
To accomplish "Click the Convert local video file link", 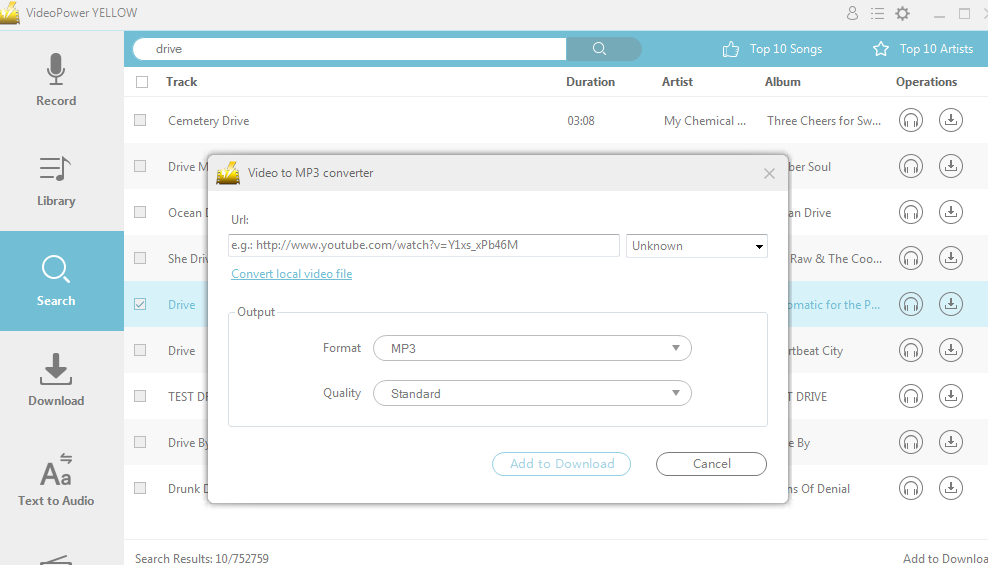I will (x=291, y=274).
